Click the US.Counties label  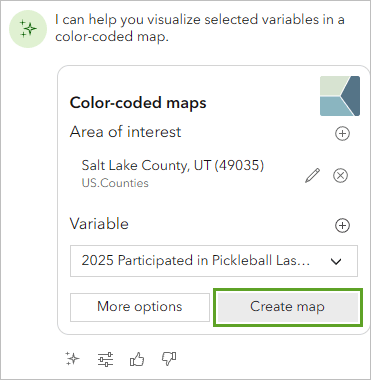[115, 183]
